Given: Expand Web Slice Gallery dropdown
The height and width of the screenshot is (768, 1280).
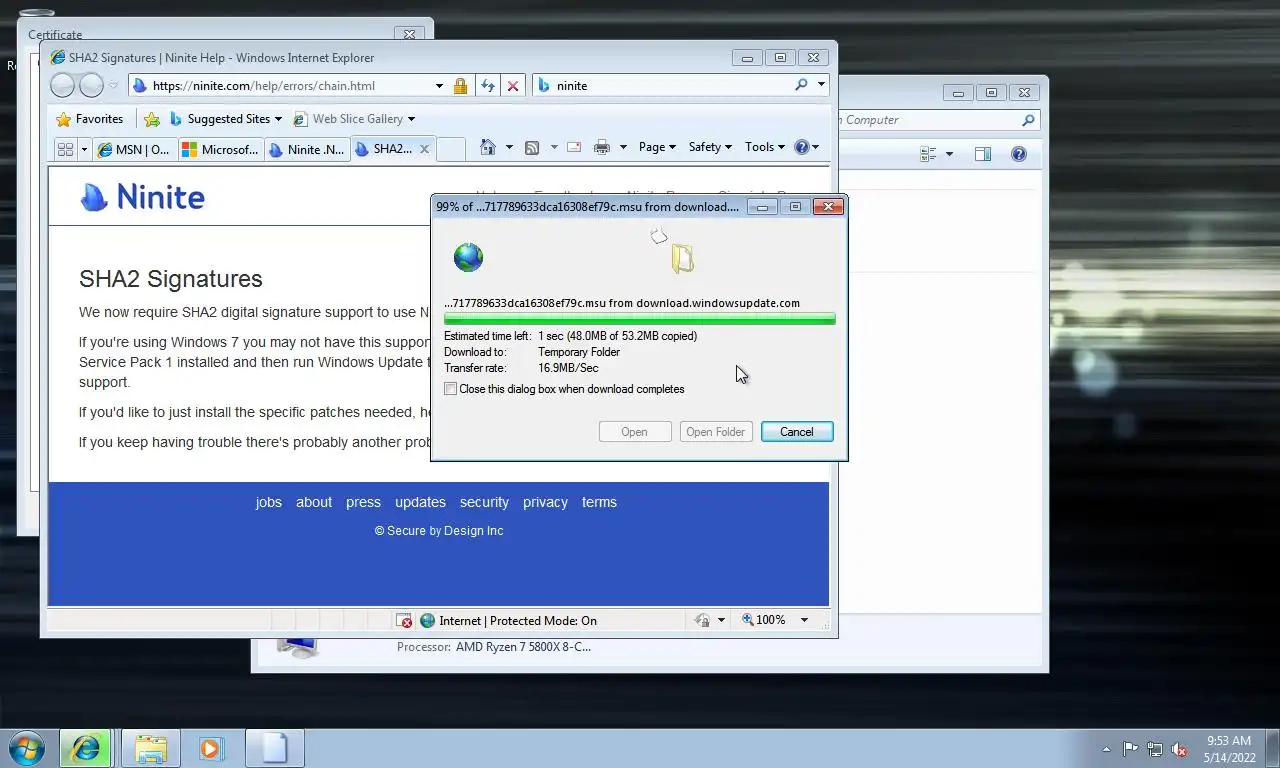Looking at the screenshot, I should [x=411, y=119].
